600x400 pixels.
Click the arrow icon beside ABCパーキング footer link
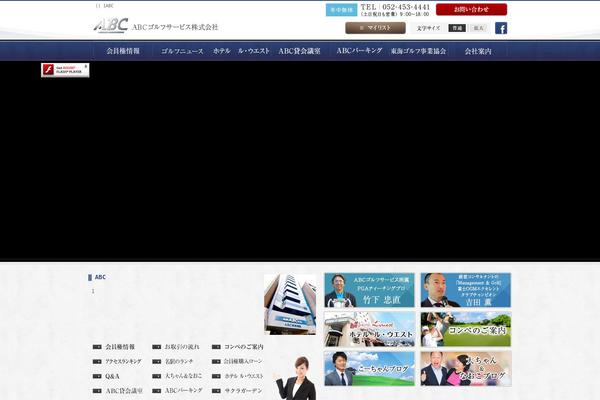(x=156, y=391)
